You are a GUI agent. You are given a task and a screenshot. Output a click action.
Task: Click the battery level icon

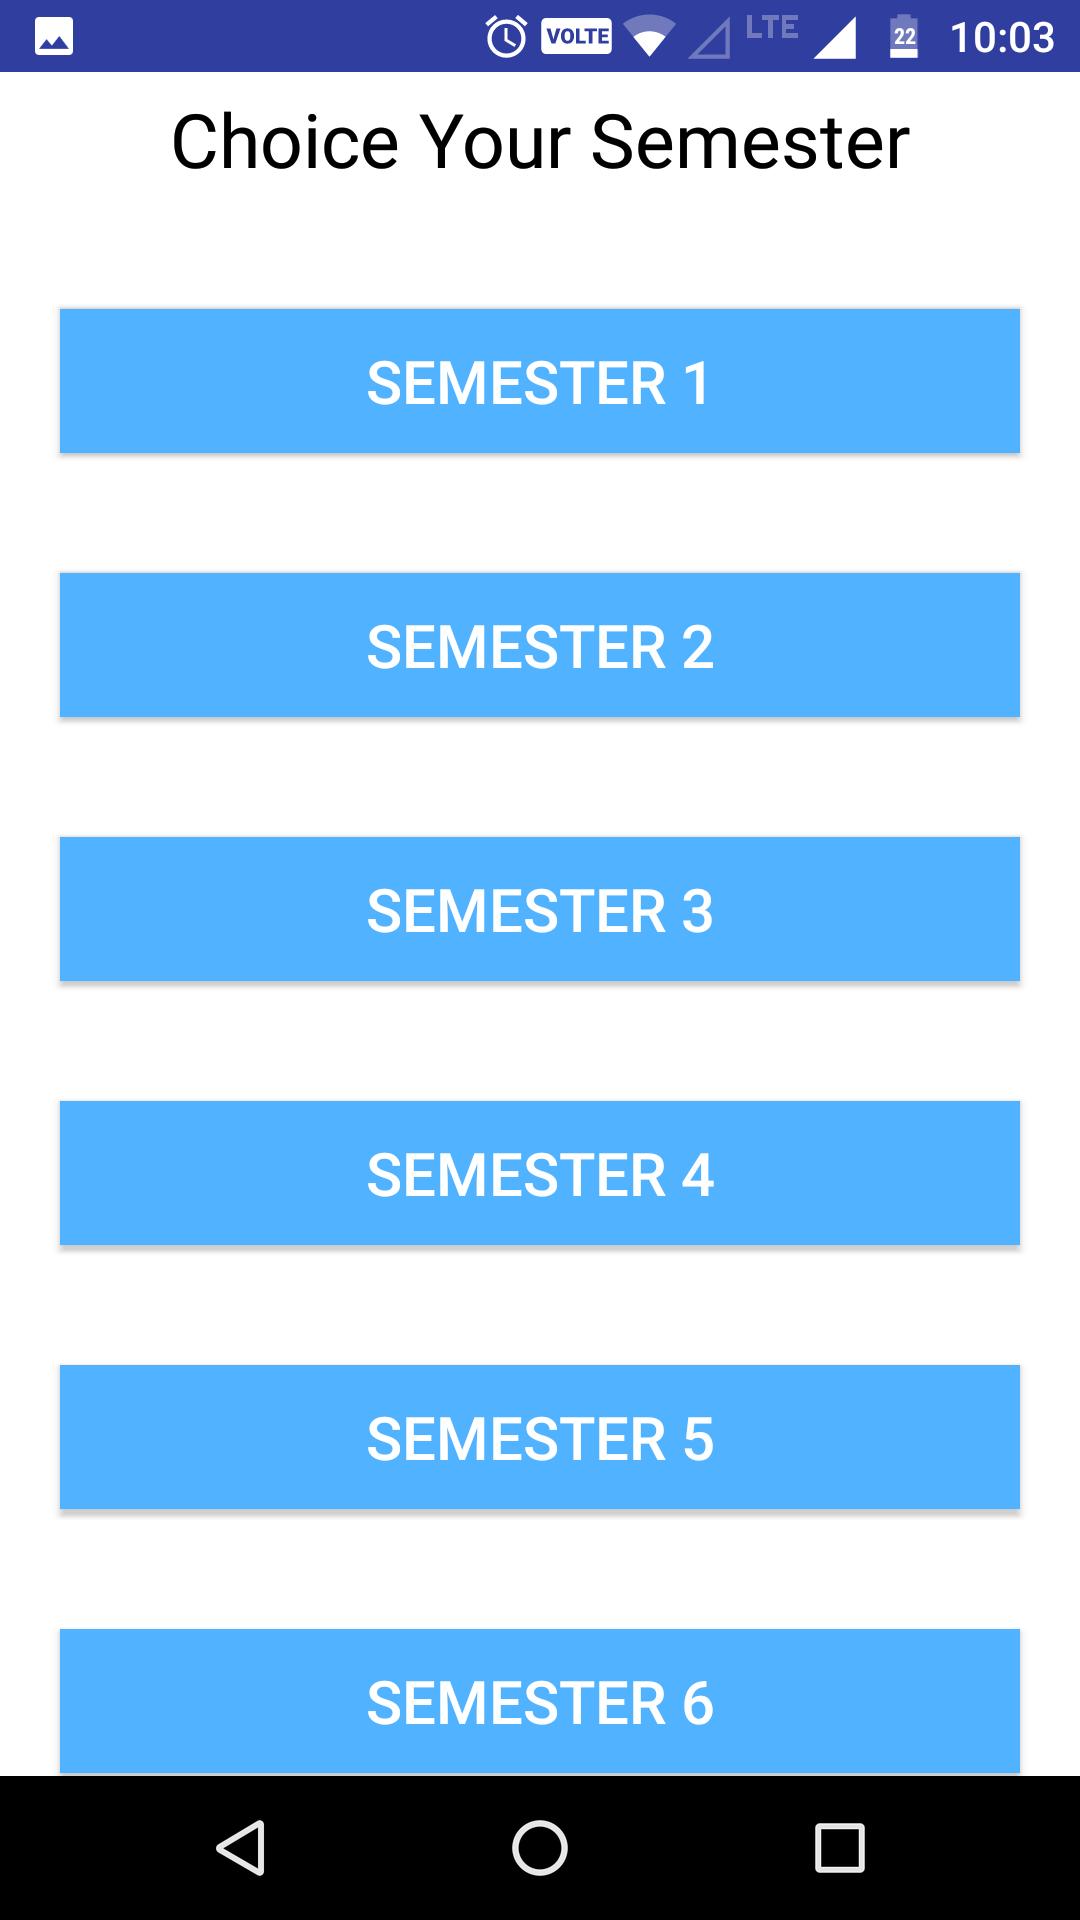coord(904,37)
